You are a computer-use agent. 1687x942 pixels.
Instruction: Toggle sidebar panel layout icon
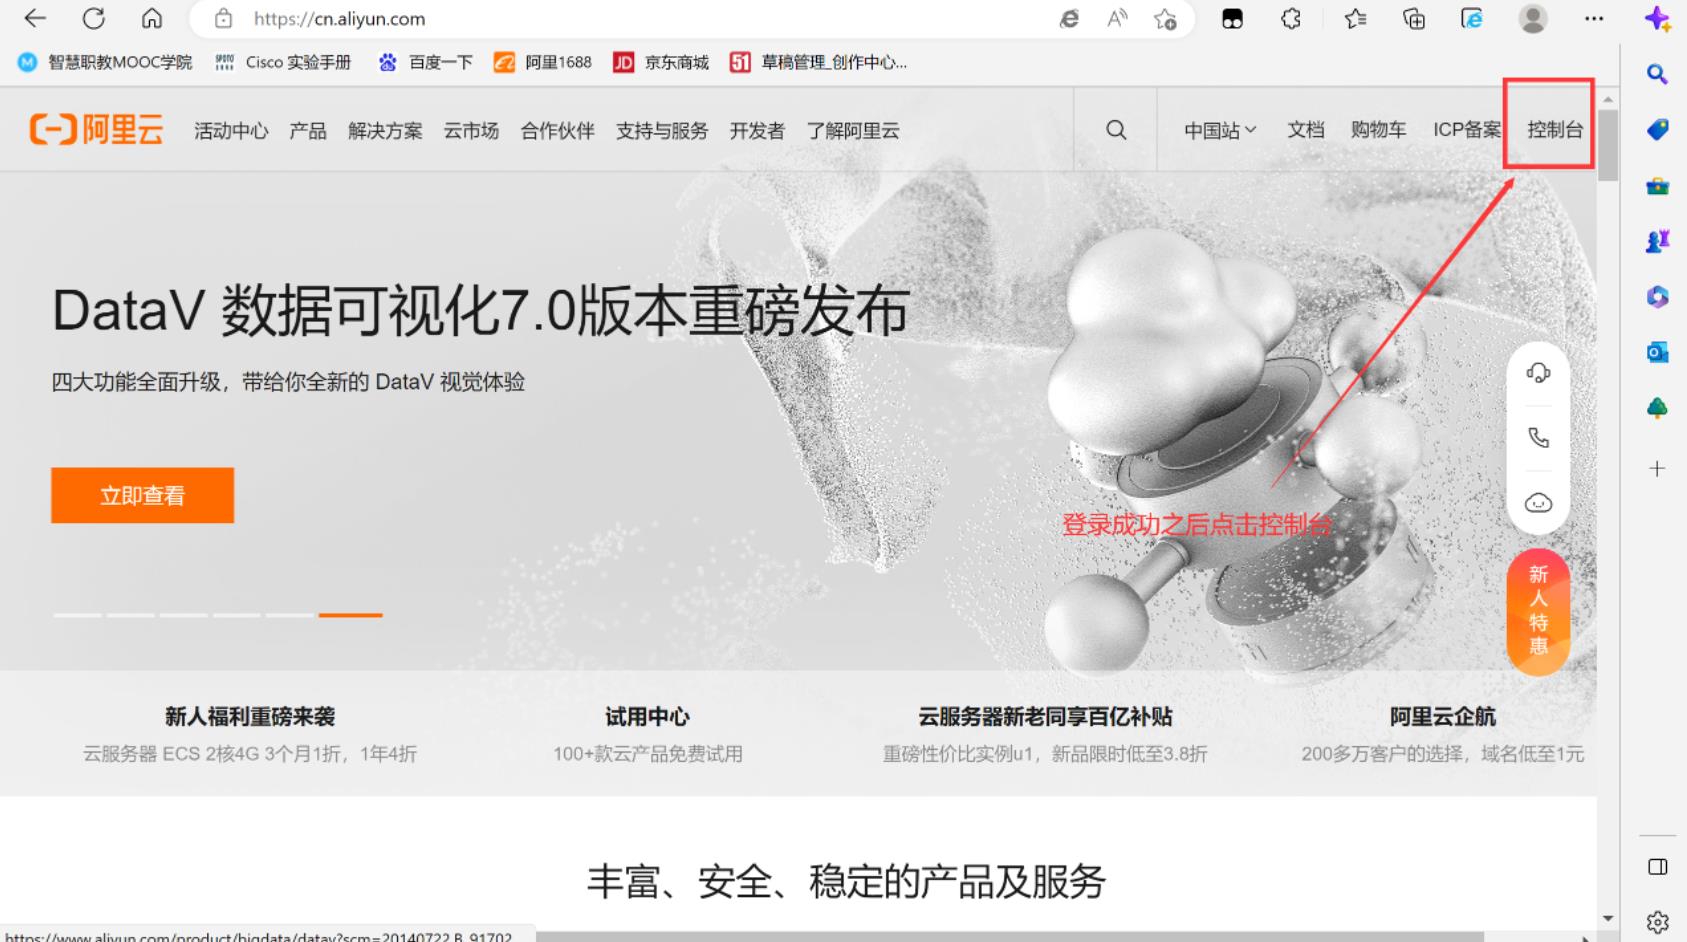1657,867
